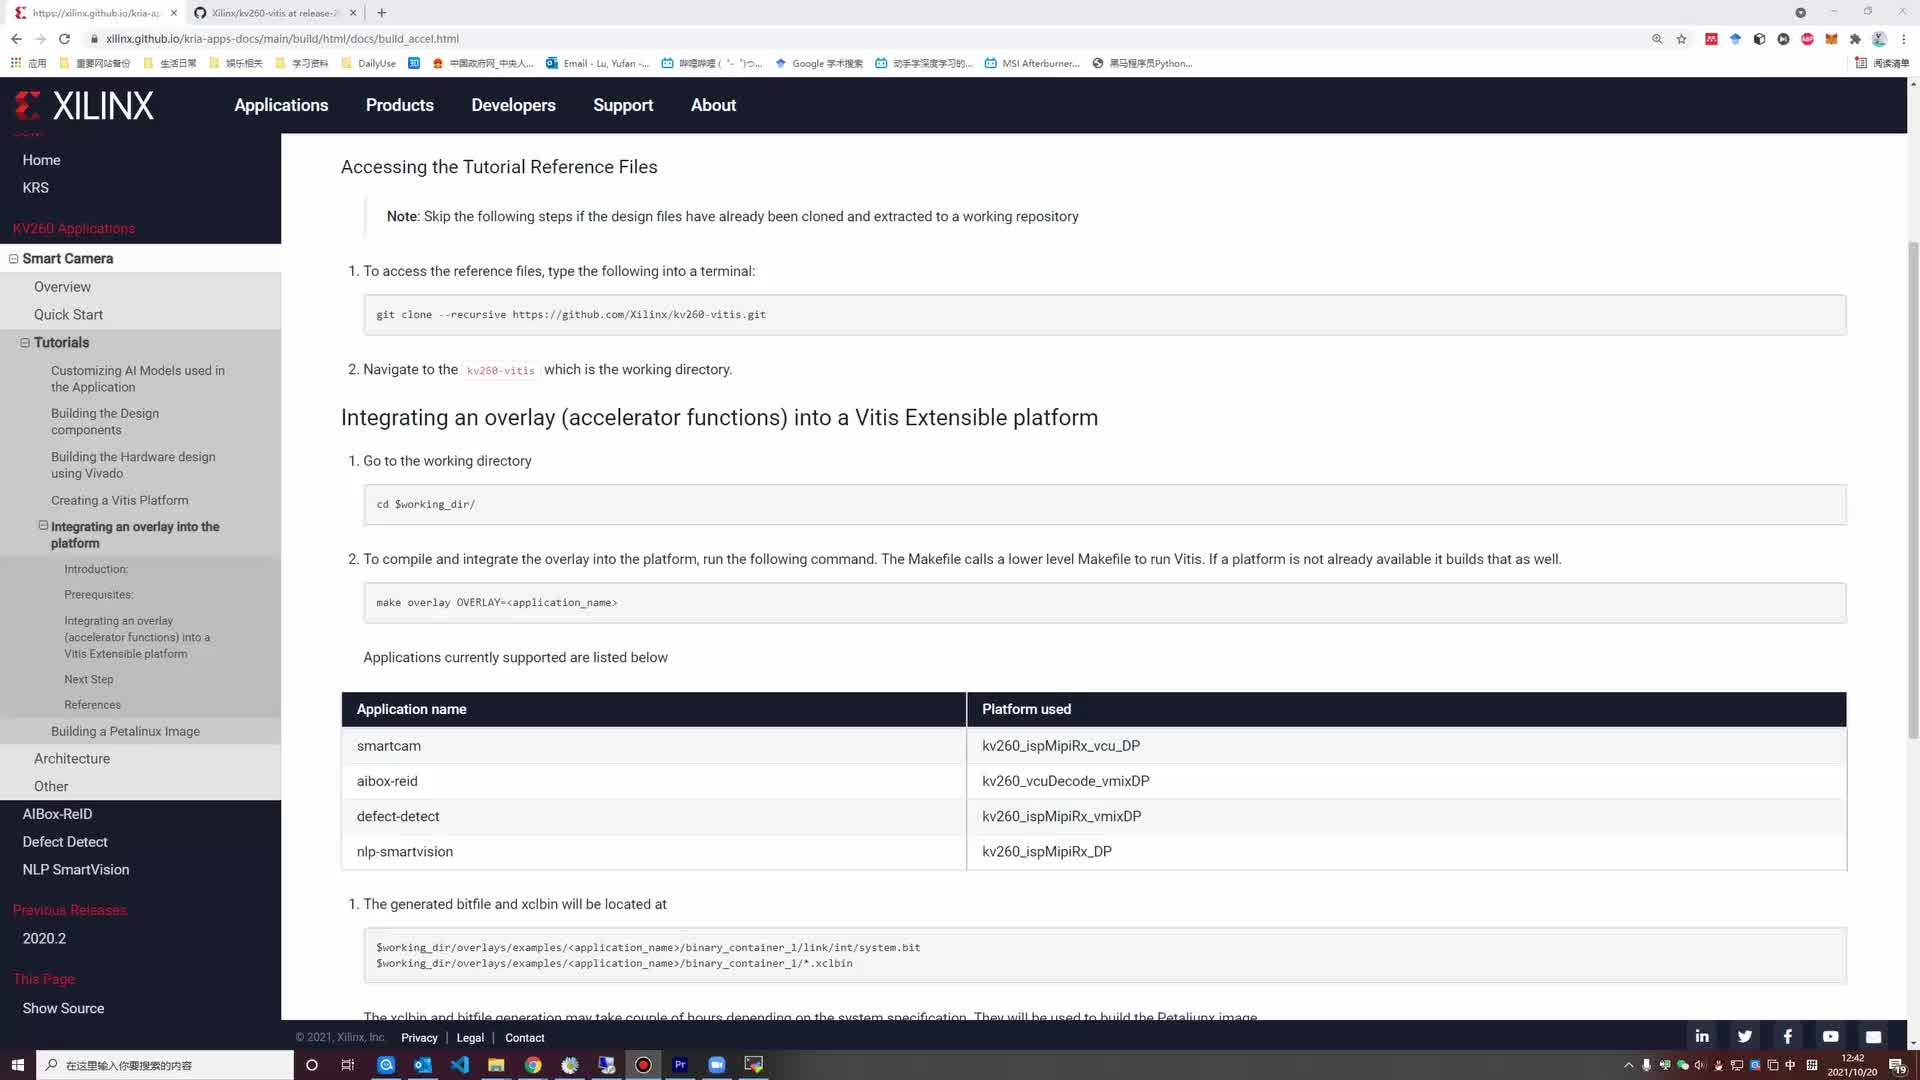1920x1080 pixels.
Task: Go to Home in sidebar
Action: pyautogui.click(x=42, y=160)
